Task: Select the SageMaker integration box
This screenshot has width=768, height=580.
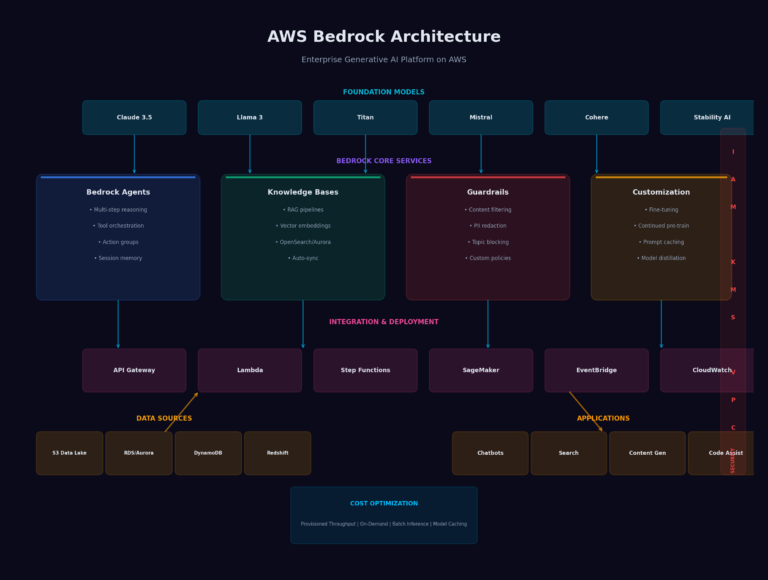Action: [481, 370]
